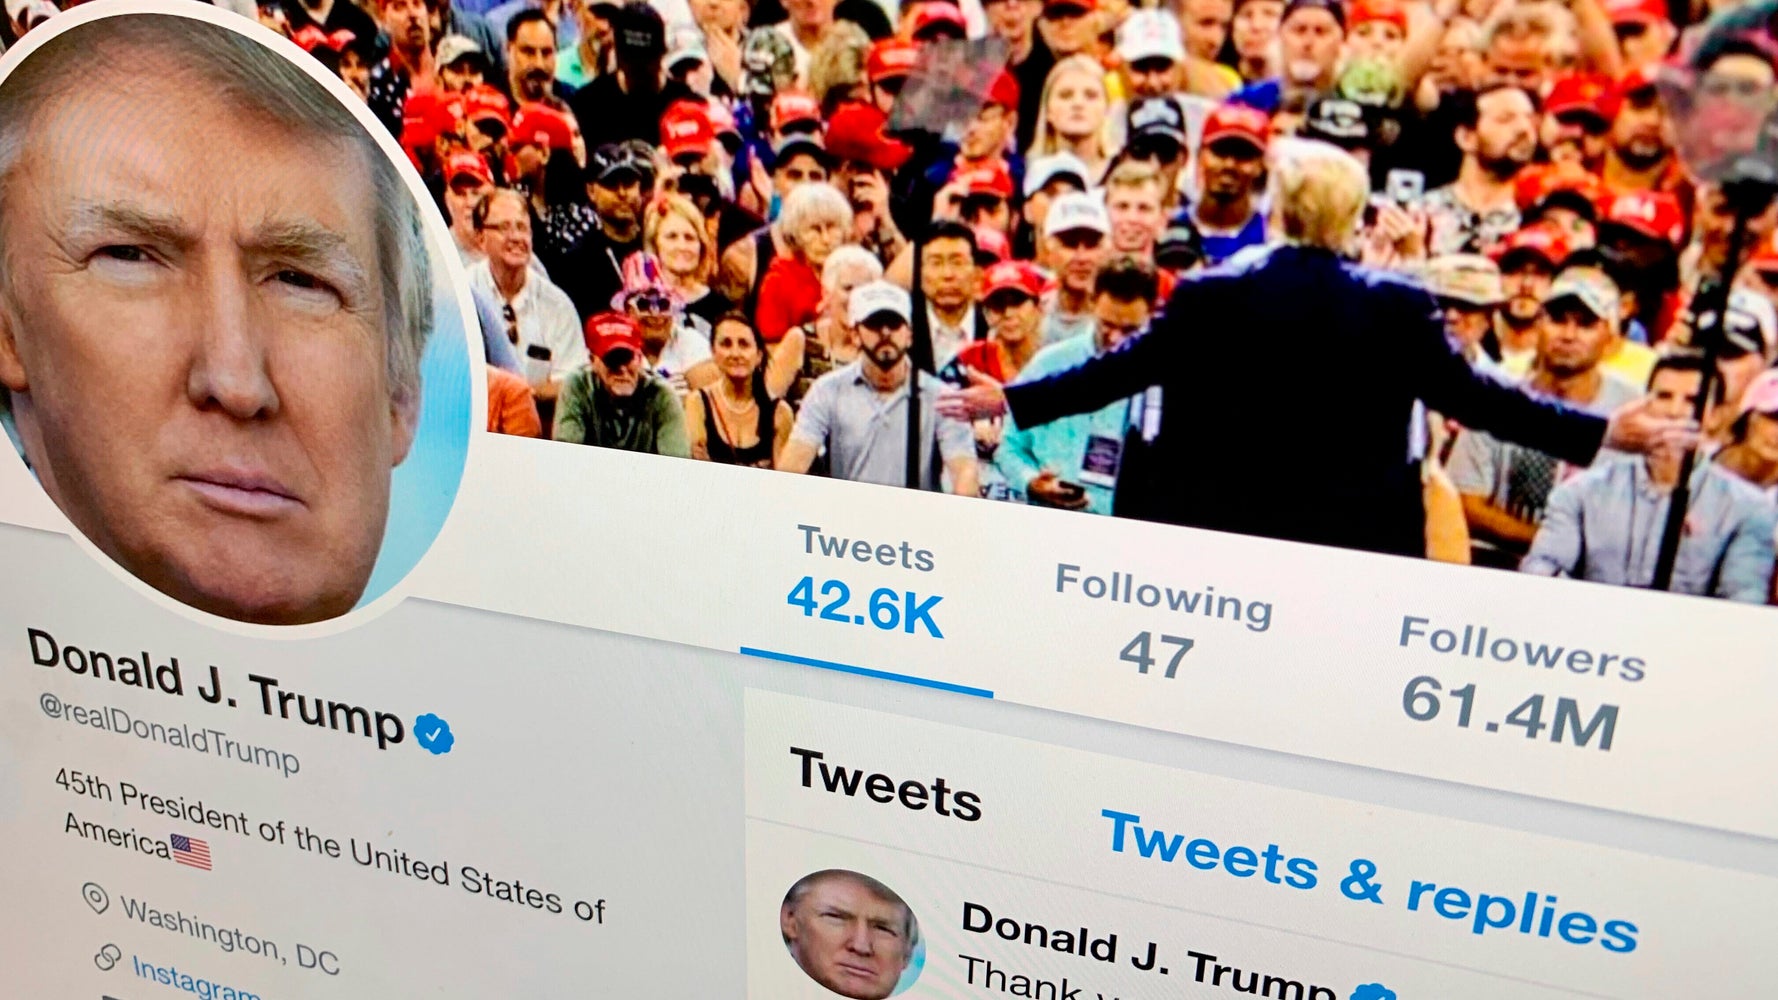Click the verified badge next to the tweet author
The height and width of the screenshot is (1000, 1778).
coord(1374,992)
